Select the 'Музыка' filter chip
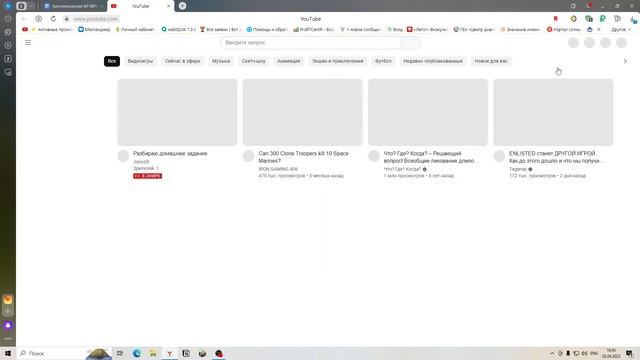Screen dimensions: 640x360 221,61
